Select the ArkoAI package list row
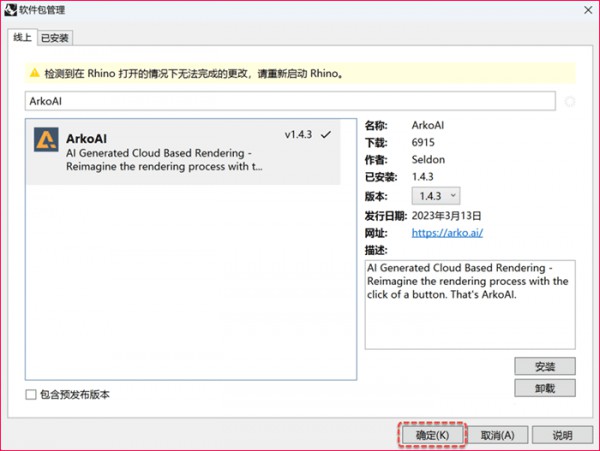The height and width of the screenshot is (451, 600). point(183,152)
